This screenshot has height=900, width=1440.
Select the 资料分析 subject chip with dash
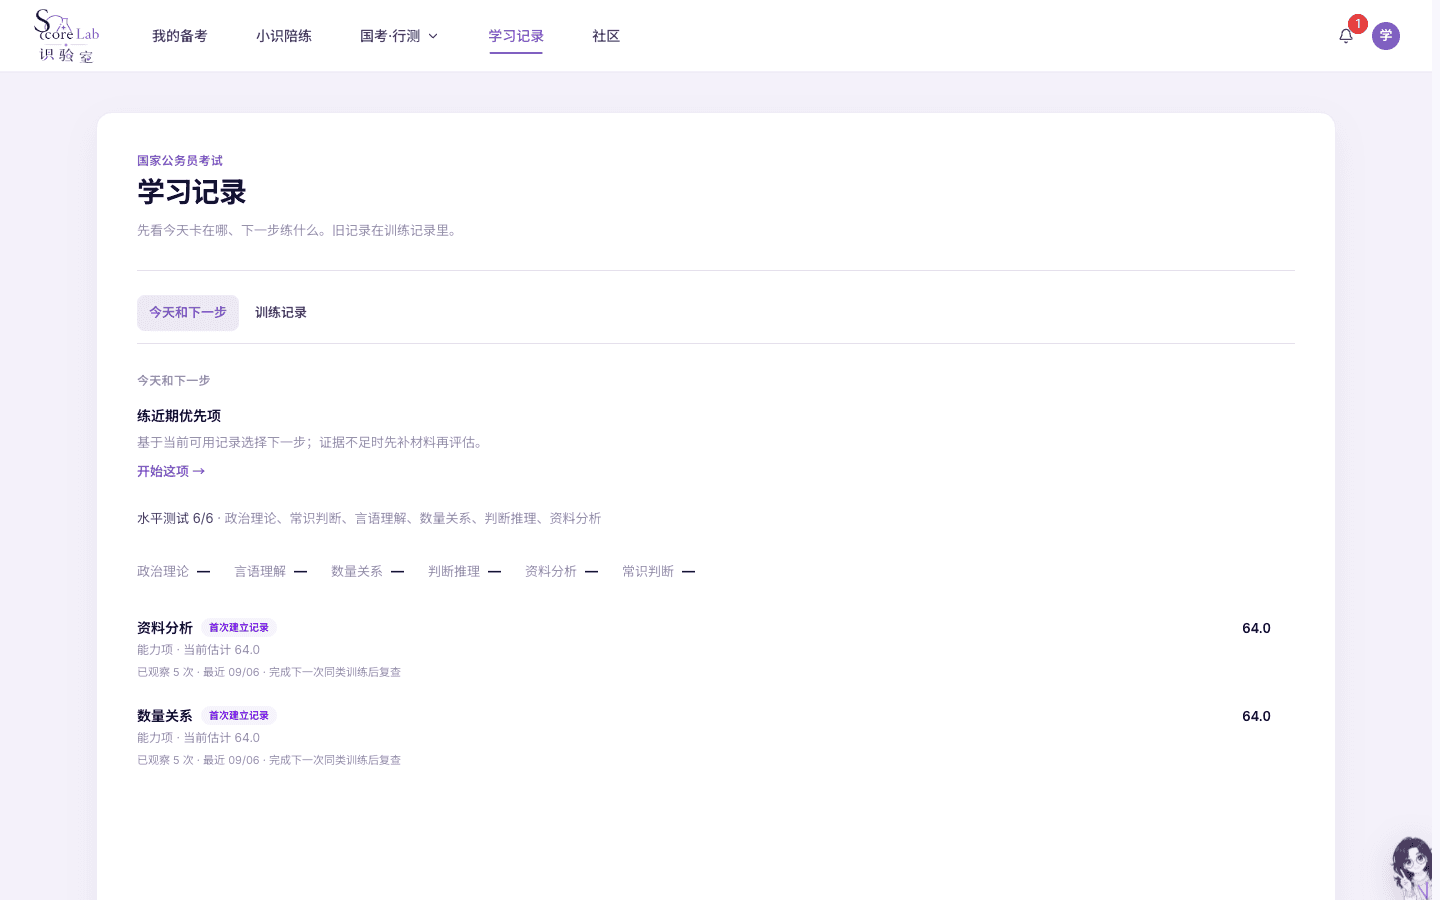tap(562, 571)
